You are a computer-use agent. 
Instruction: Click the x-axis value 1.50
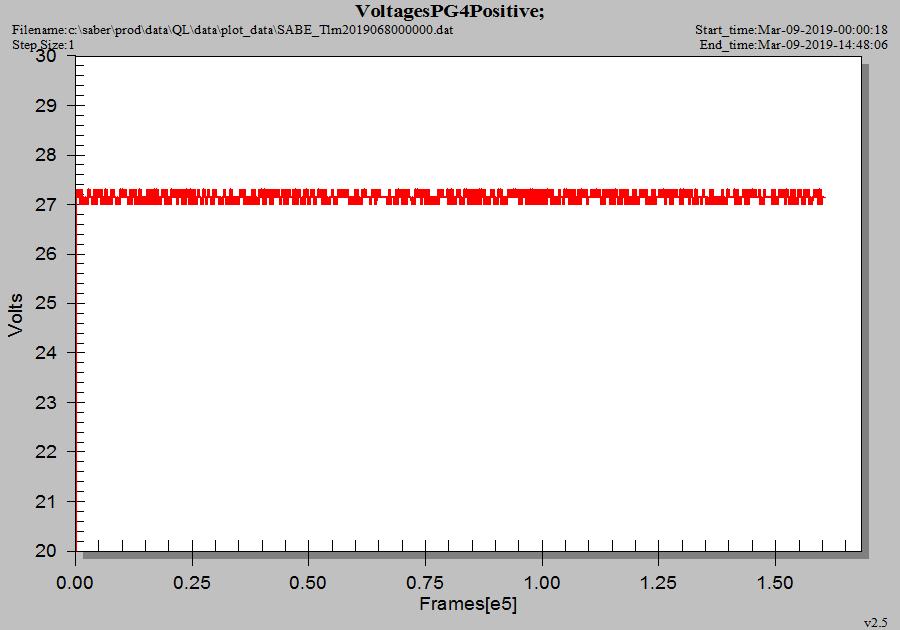[x=775, y=583]
